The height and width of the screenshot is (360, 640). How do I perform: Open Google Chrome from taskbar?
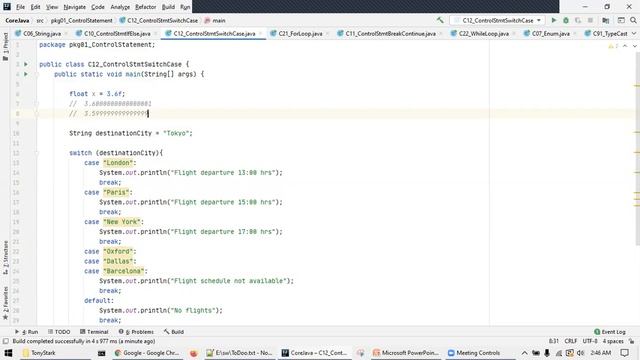(147, 353)
